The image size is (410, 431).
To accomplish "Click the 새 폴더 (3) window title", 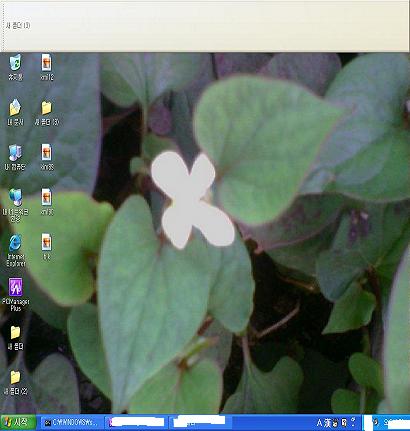I will [18, 25].
